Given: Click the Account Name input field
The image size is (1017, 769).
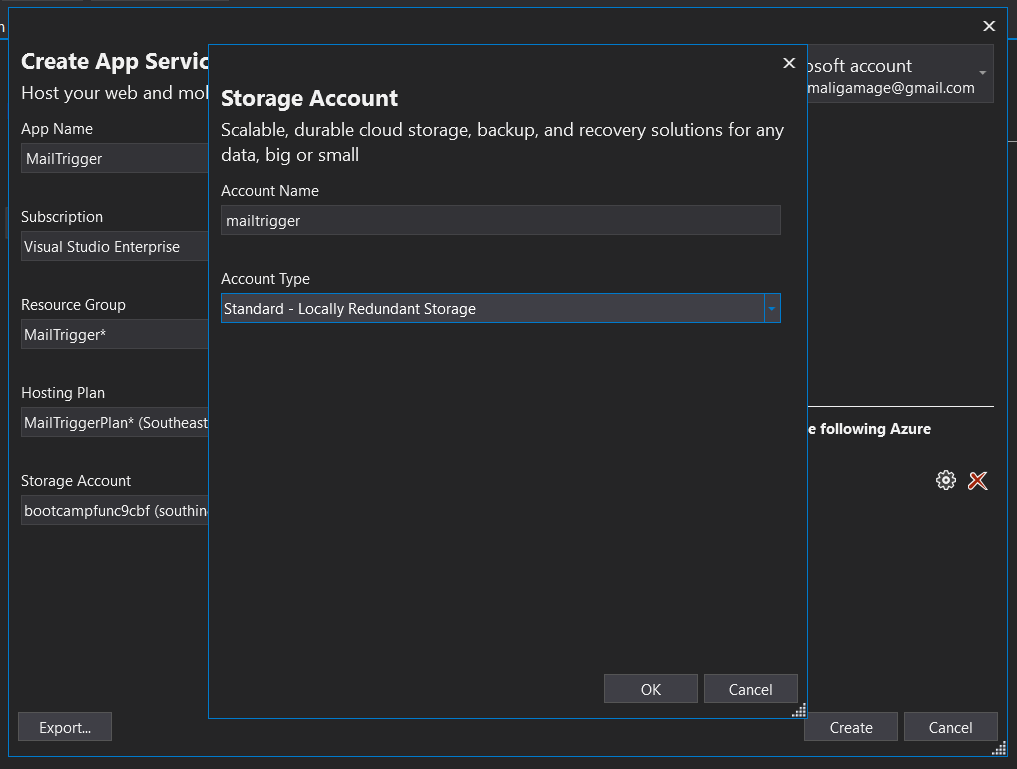Looking at the screenshot, I should [501, 220].
